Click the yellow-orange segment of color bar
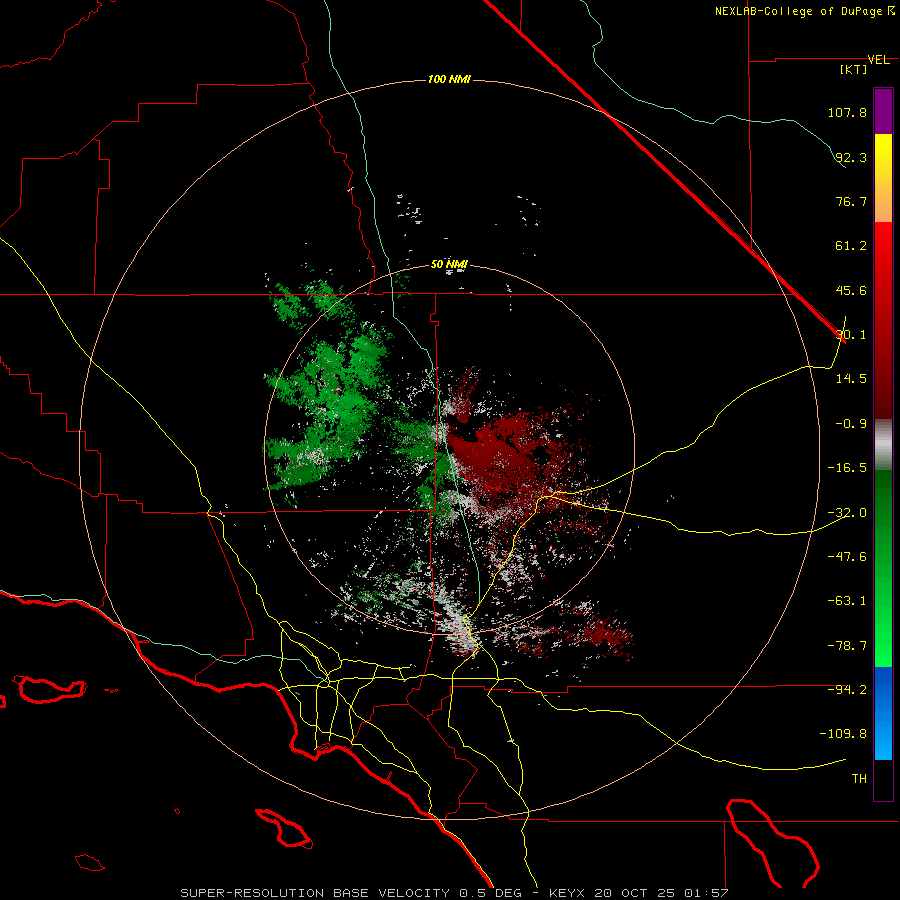The image size is (900, 900). pos(883,178)
